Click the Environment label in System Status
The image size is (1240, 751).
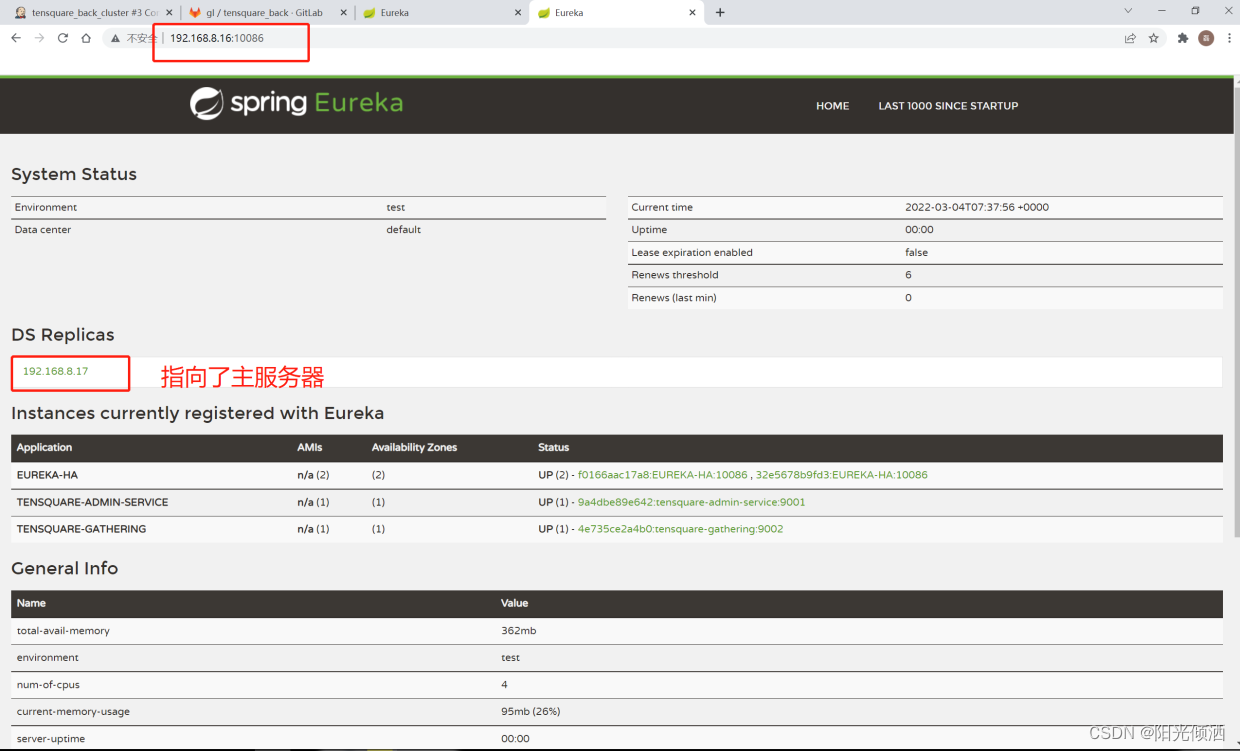45,208
